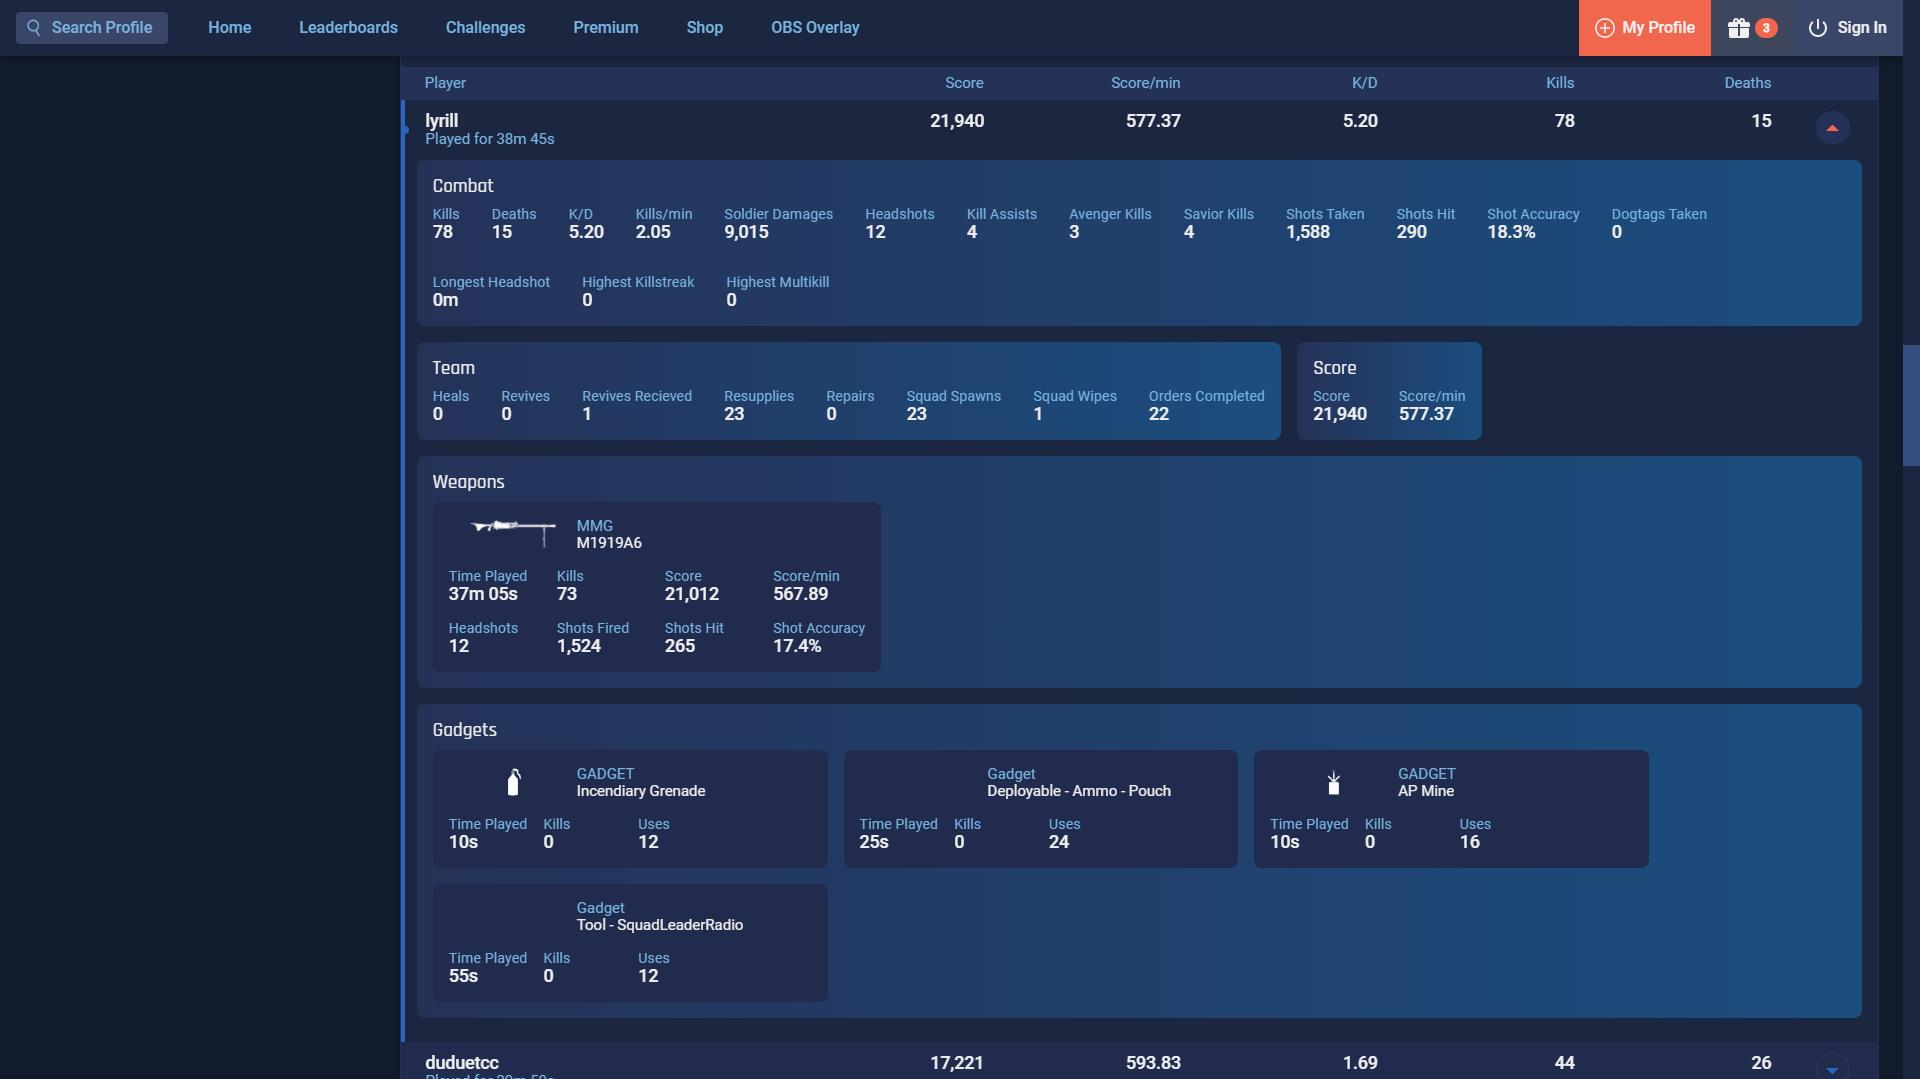The image size is (1920, 1079).
Task: Click the page vertical scrollbar thumb
Action: point(1911,405)
